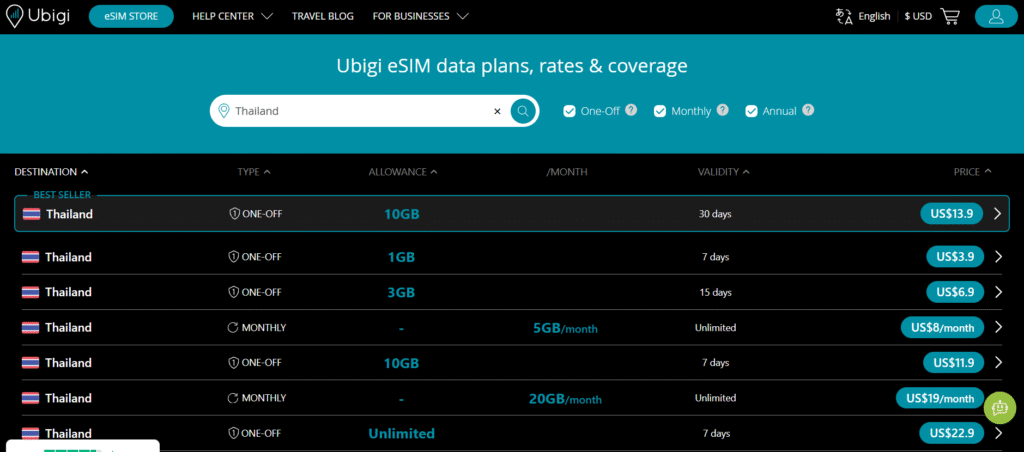
Task: Sort by Allowance column
Action: pyautogui.click(x=403, y=172)
